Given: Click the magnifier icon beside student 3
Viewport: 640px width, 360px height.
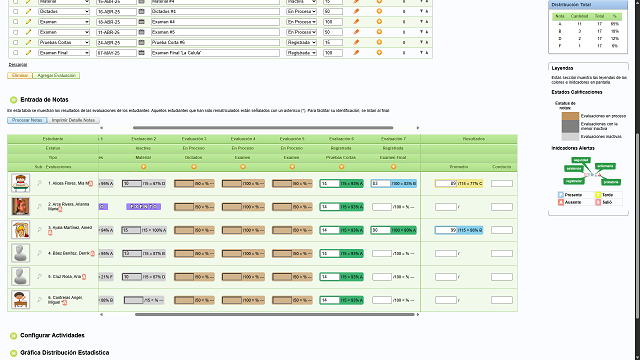Looking at the screenshot, I should point(40,230).
